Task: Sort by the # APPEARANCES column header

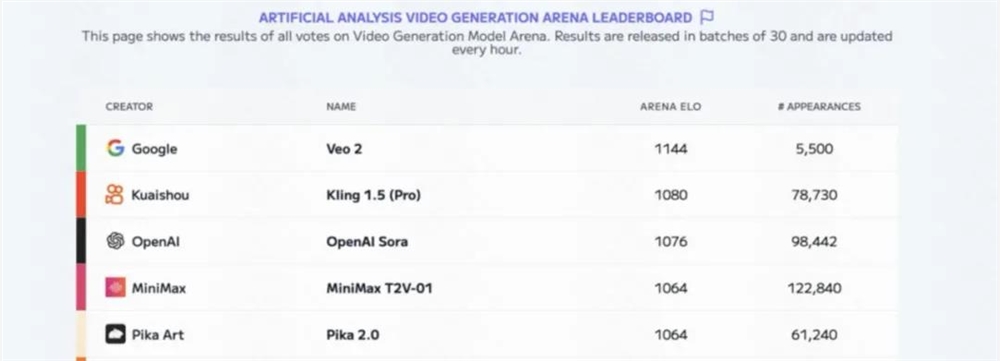Action: point(819,107)
